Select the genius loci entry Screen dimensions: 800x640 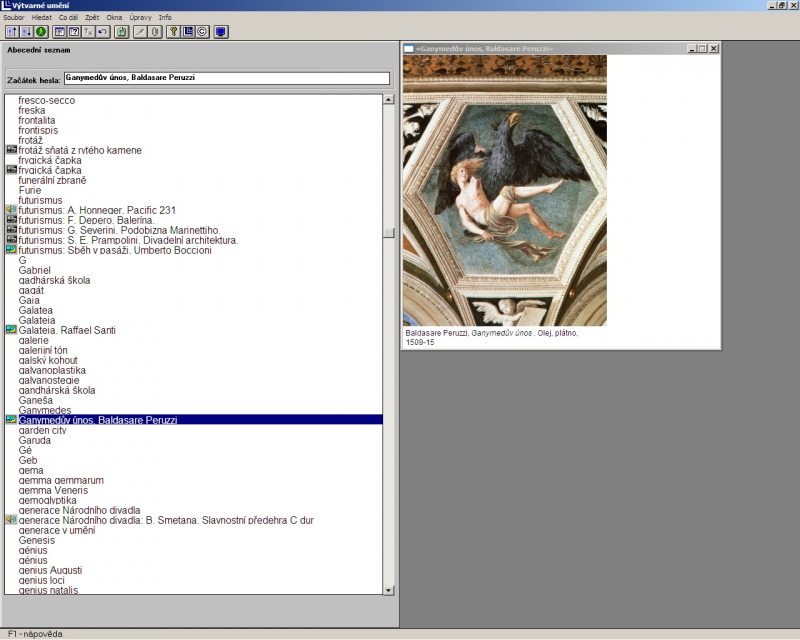[41, 580]
